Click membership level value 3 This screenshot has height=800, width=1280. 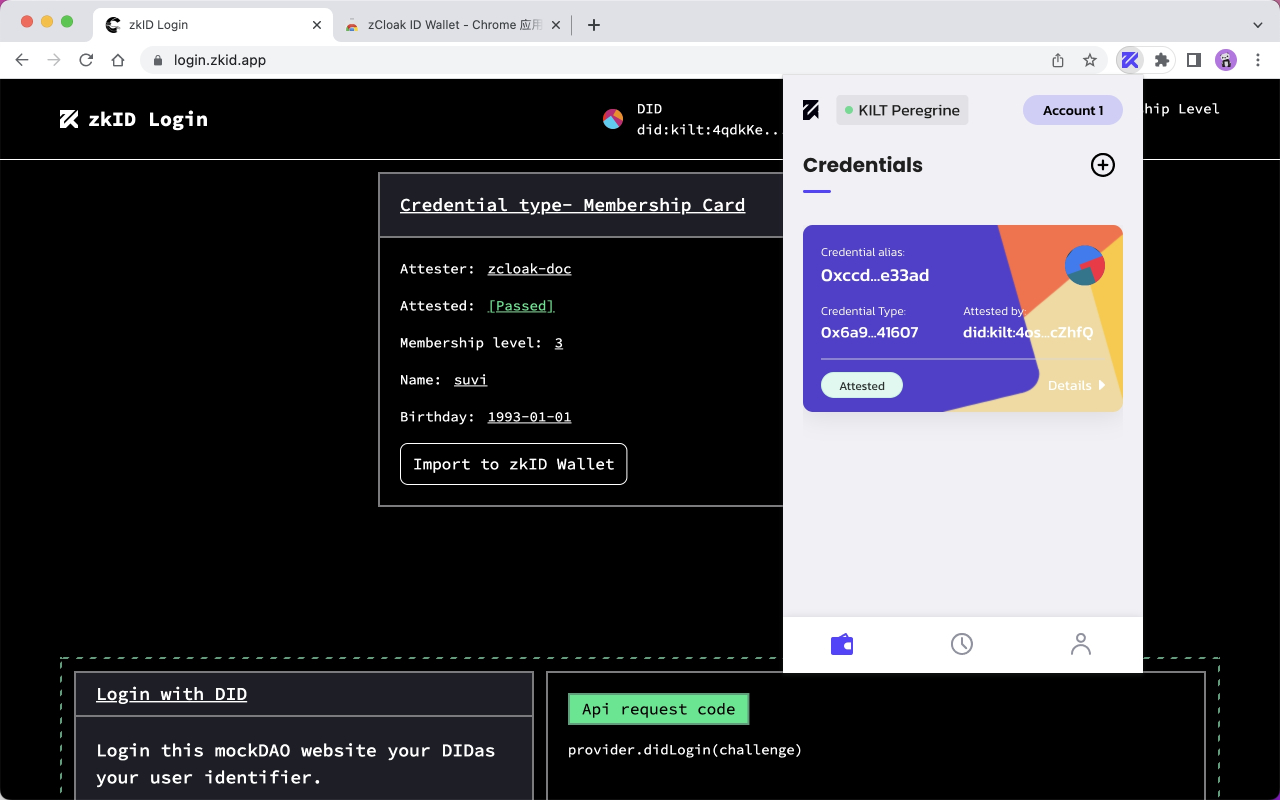pos(558,343)
